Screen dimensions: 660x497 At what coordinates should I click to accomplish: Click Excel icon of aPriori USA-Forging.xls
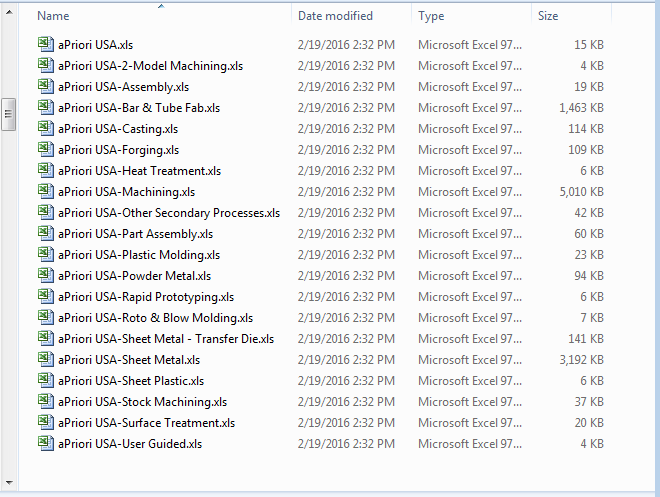[x=46, y=149]
